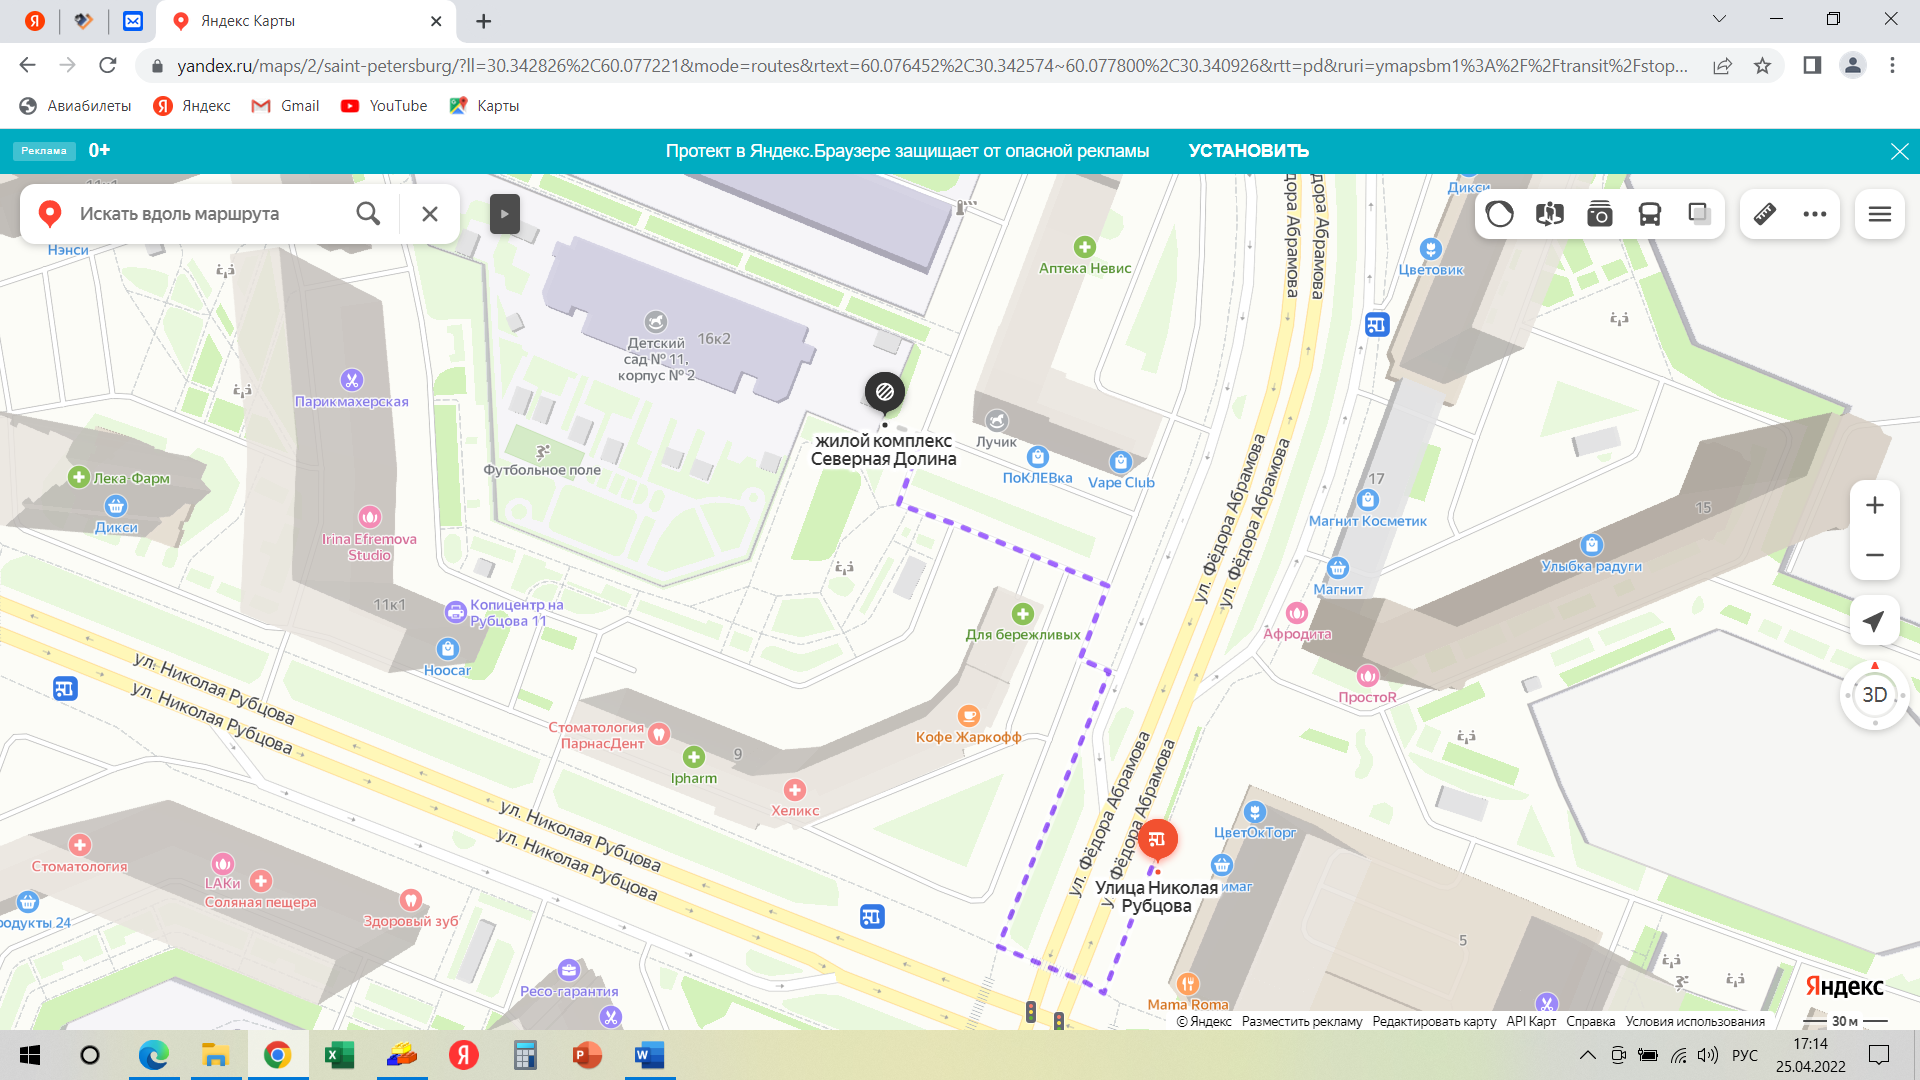Zoom out with the minus button
The height and width of the screenshot is (1080, 1920).
click(1875, 555)
